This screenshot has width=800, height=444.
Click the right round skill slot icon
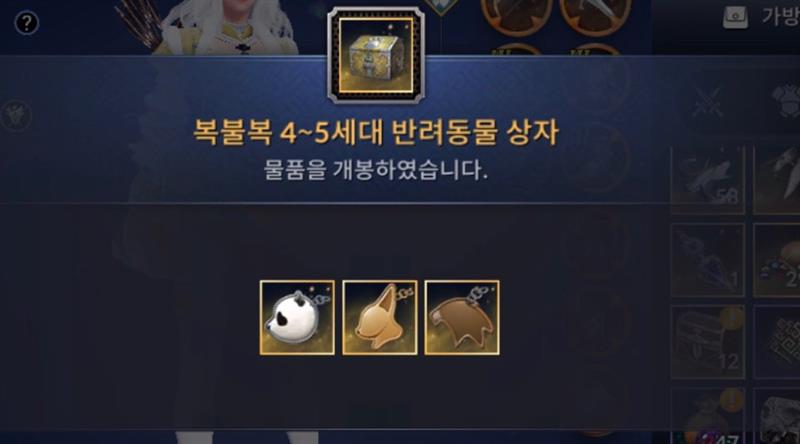click(595, 16)
